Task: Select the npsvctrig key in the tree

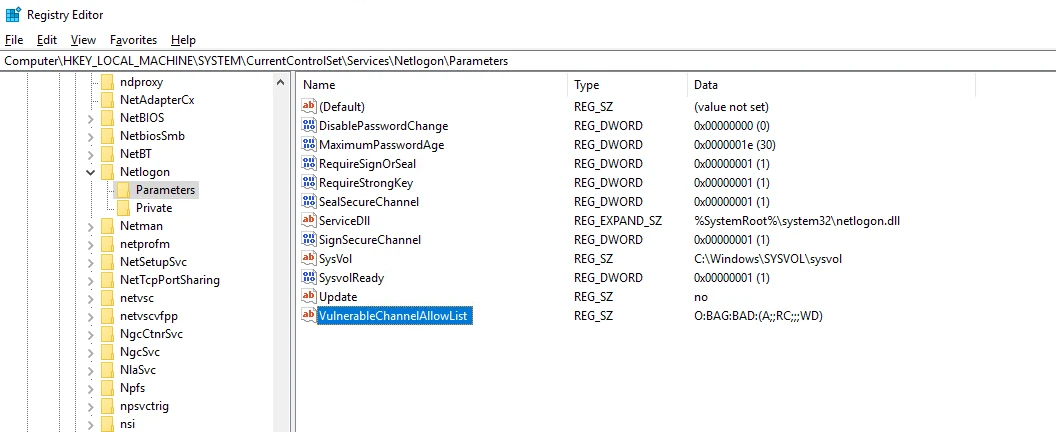Action: coord(144,406)
